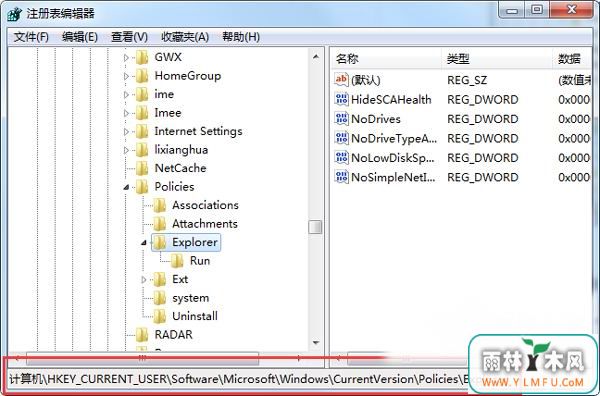Select the Run key name
600x396 pixels.
click(200, 261)
